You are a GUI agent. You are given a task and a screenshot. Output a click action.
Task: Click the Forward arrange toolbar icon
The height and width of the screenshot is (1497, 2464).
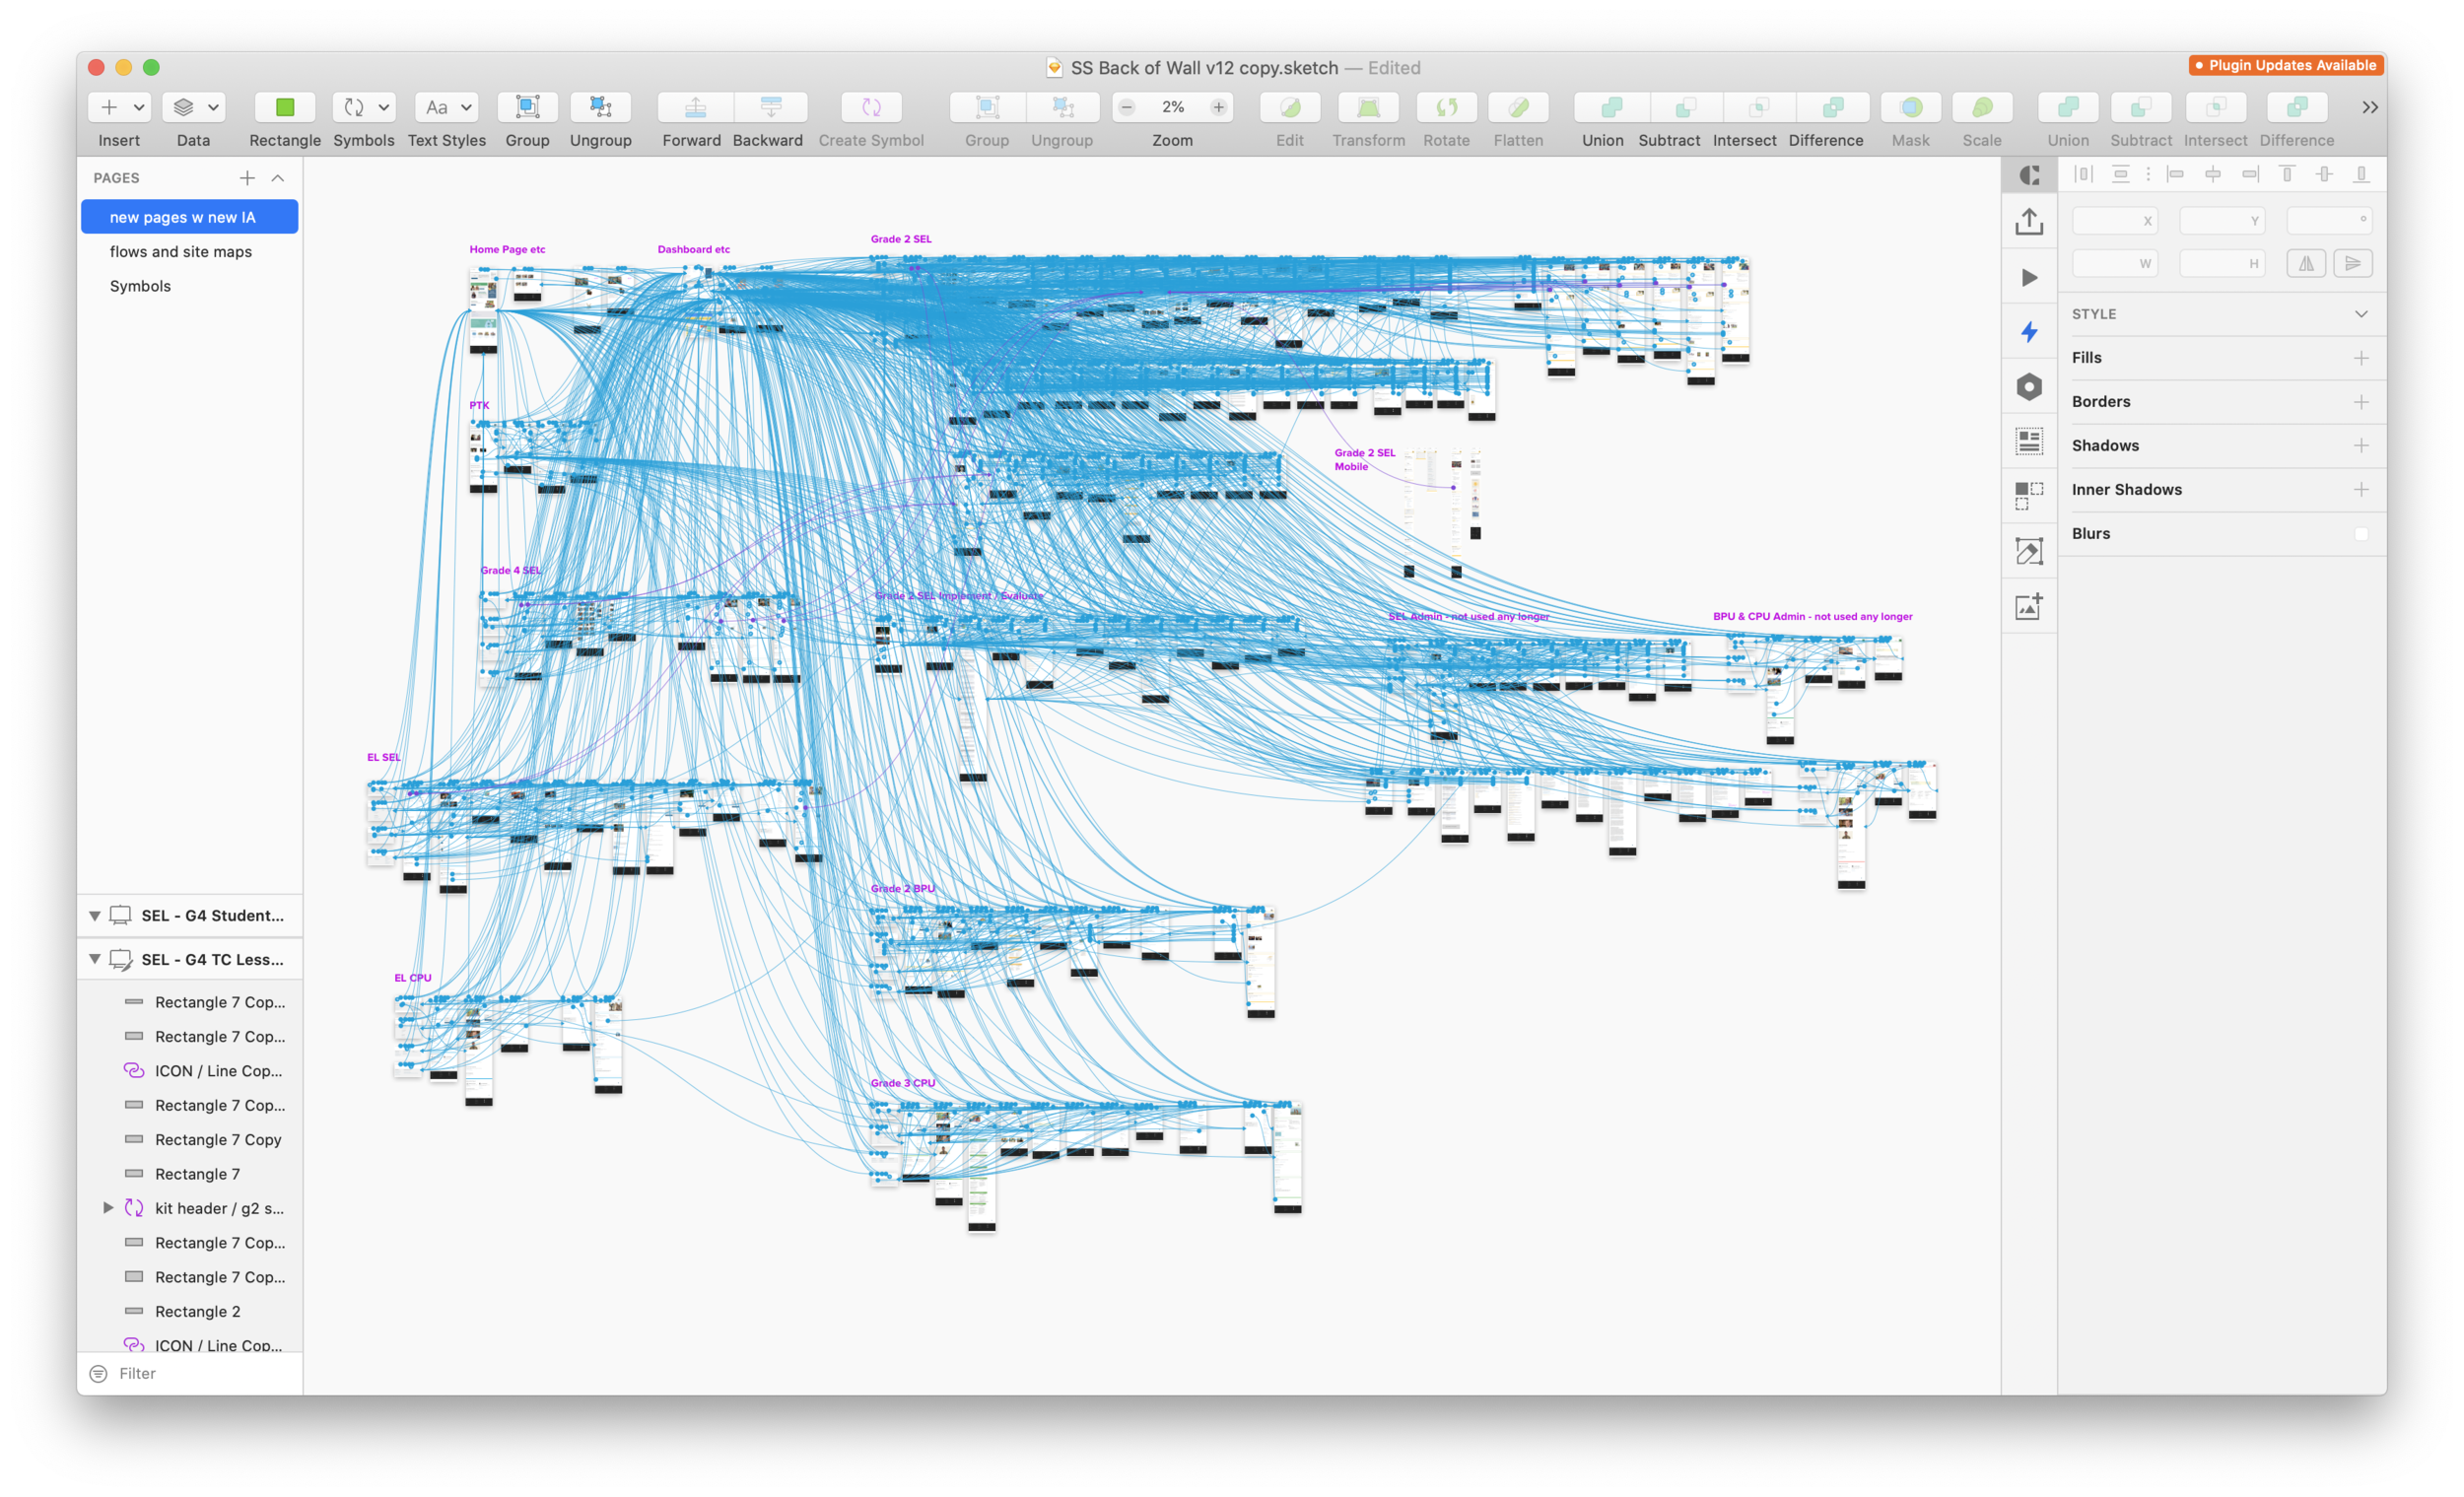[x=695, y=107]
